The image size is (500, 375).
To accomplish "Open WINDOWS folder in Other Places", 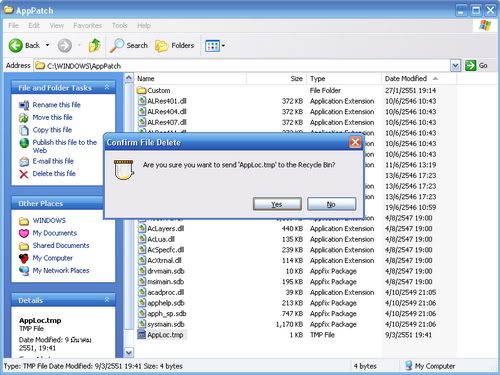I will 49,221.
